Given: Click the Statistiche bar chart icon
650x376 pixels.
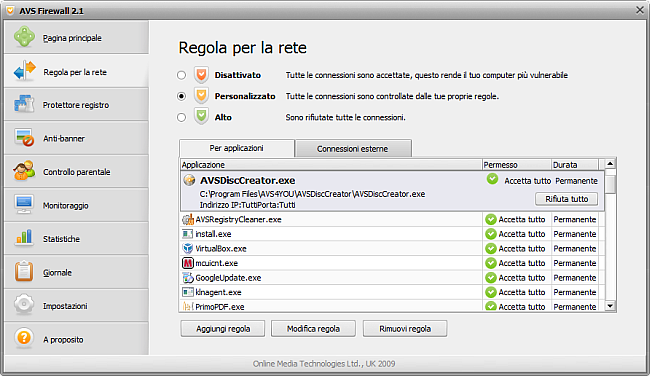Looking at the screenshot, I should (x=24, y=238).
